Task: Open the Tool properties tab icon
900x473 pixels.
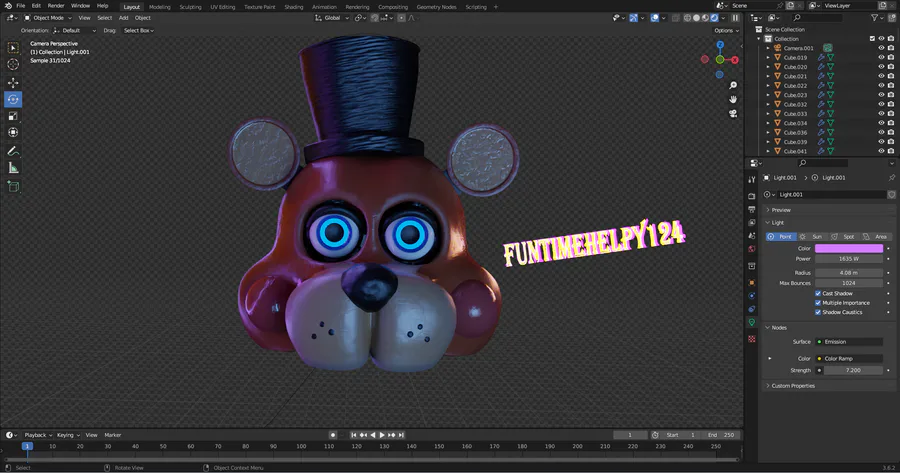Action: [752, 179]
